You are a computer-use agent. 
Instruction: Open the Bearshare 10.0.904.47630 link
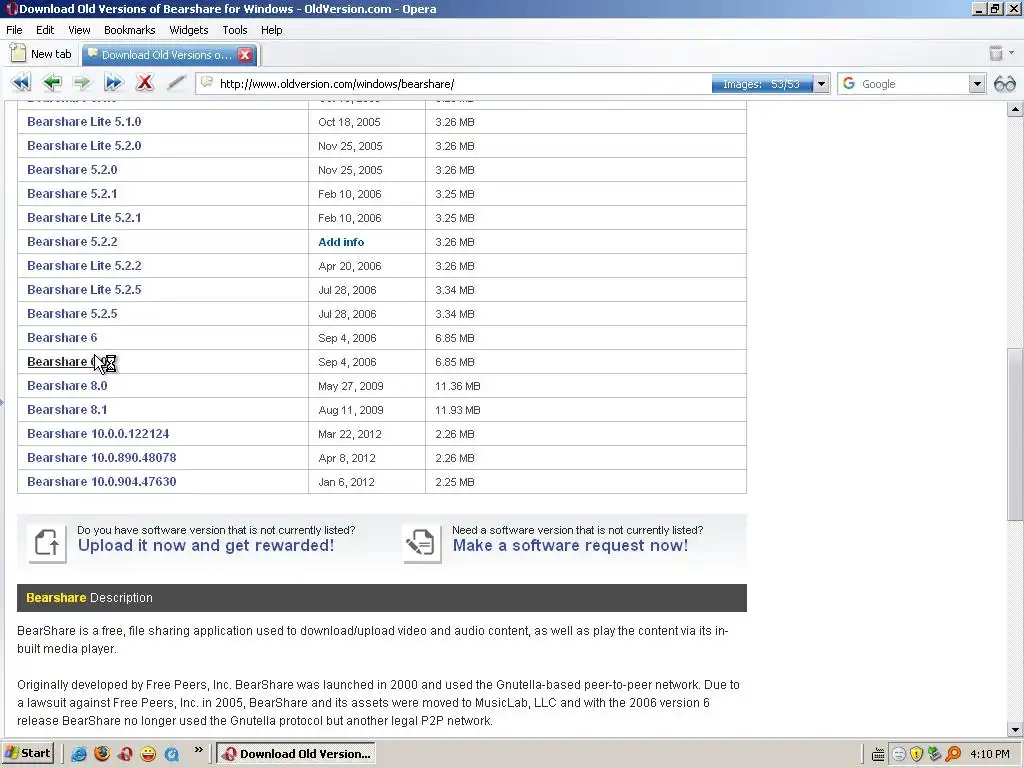102,481
